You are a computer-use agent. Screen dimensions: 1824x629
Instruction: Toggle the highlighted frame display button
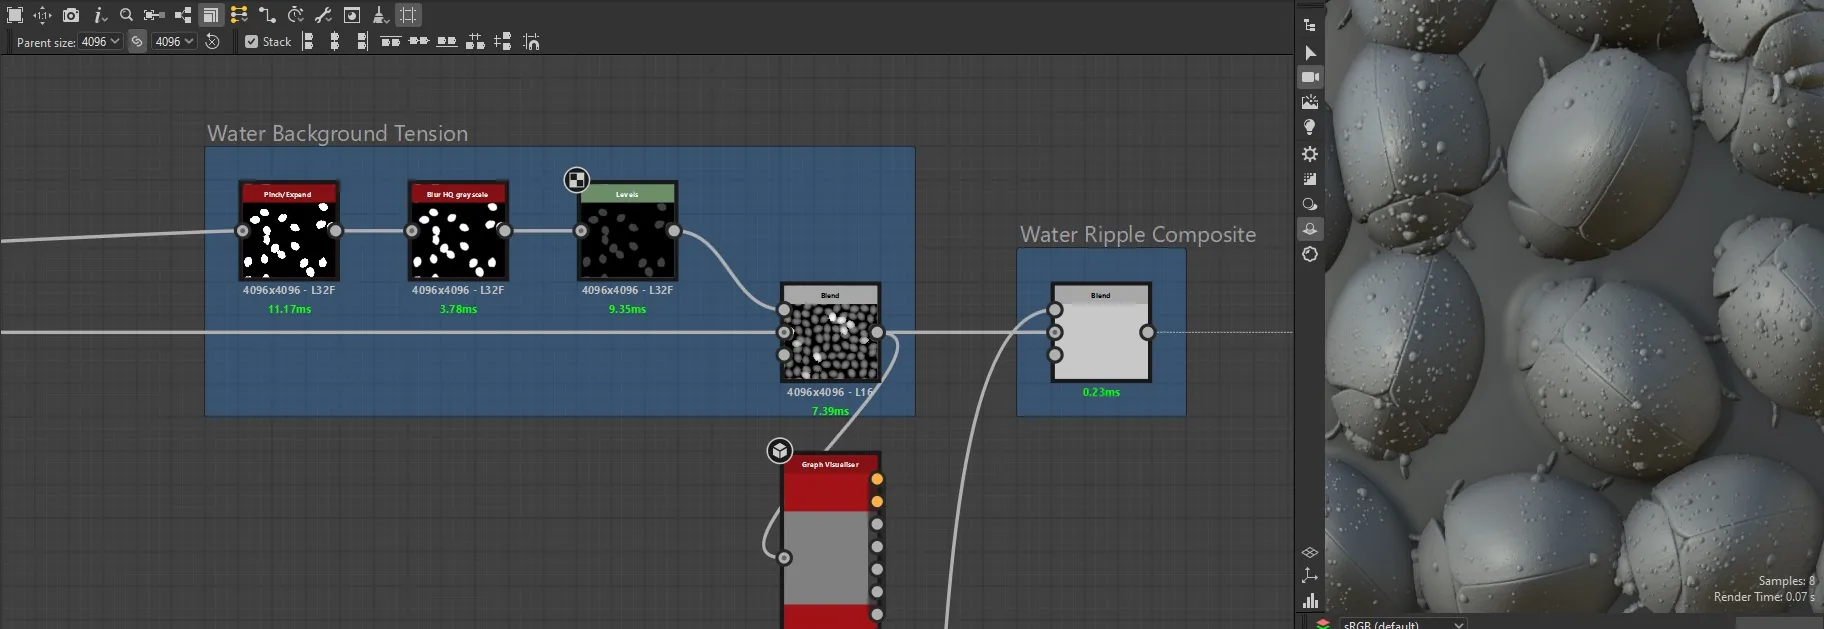[210, 15]
